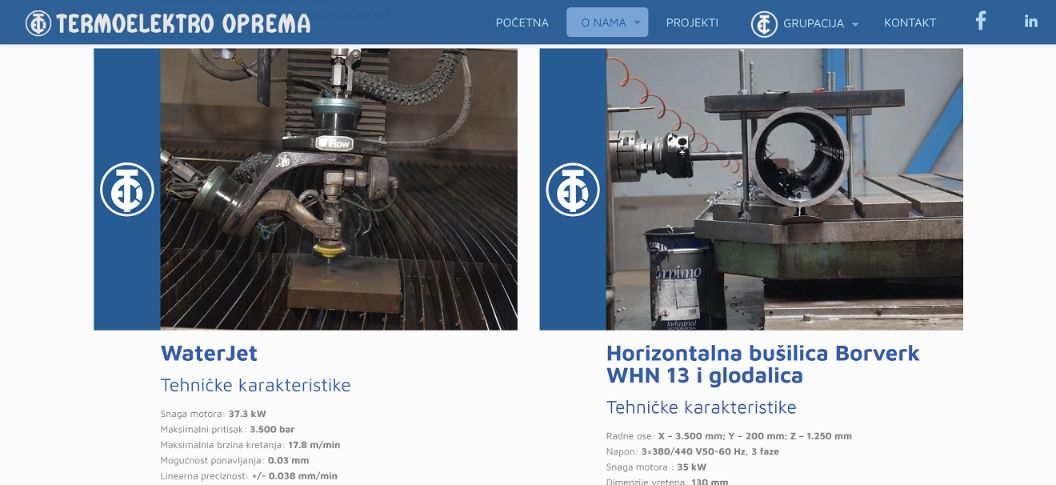Click Tehničke karakteristike under WaterJet

coord(255,385)
